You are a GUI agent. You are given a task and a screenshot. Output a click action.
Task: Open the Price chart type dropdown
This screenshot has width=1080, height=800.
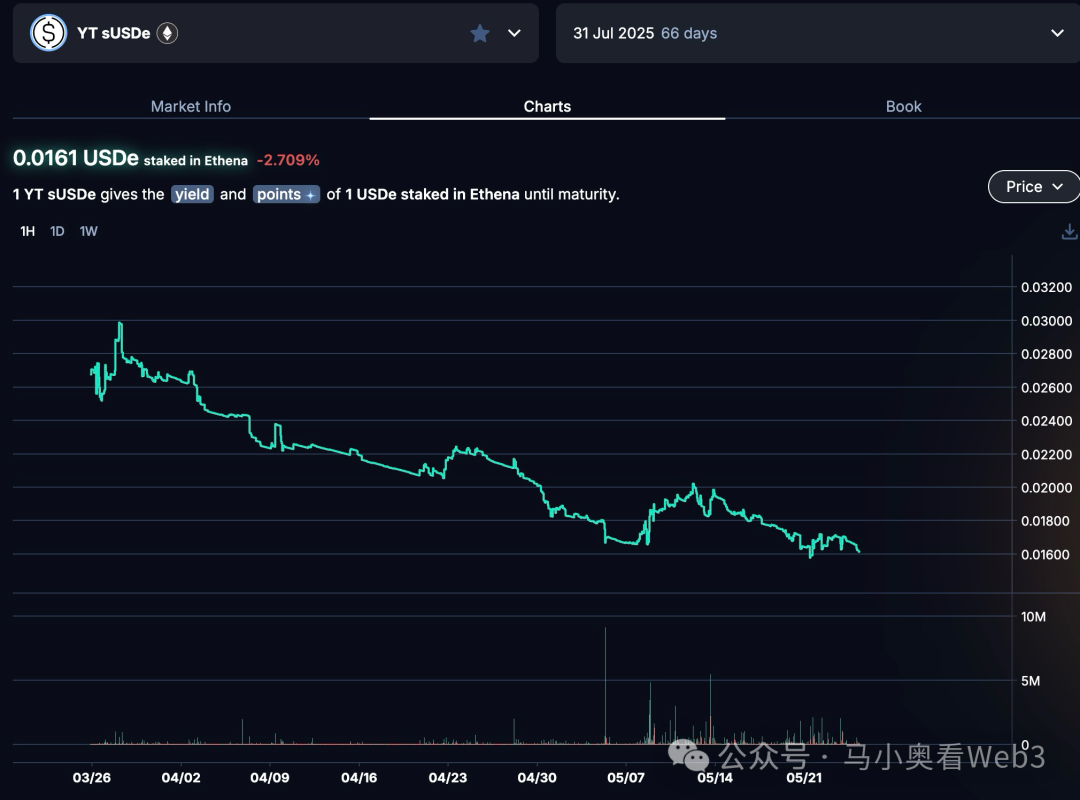click(1033, 187)
